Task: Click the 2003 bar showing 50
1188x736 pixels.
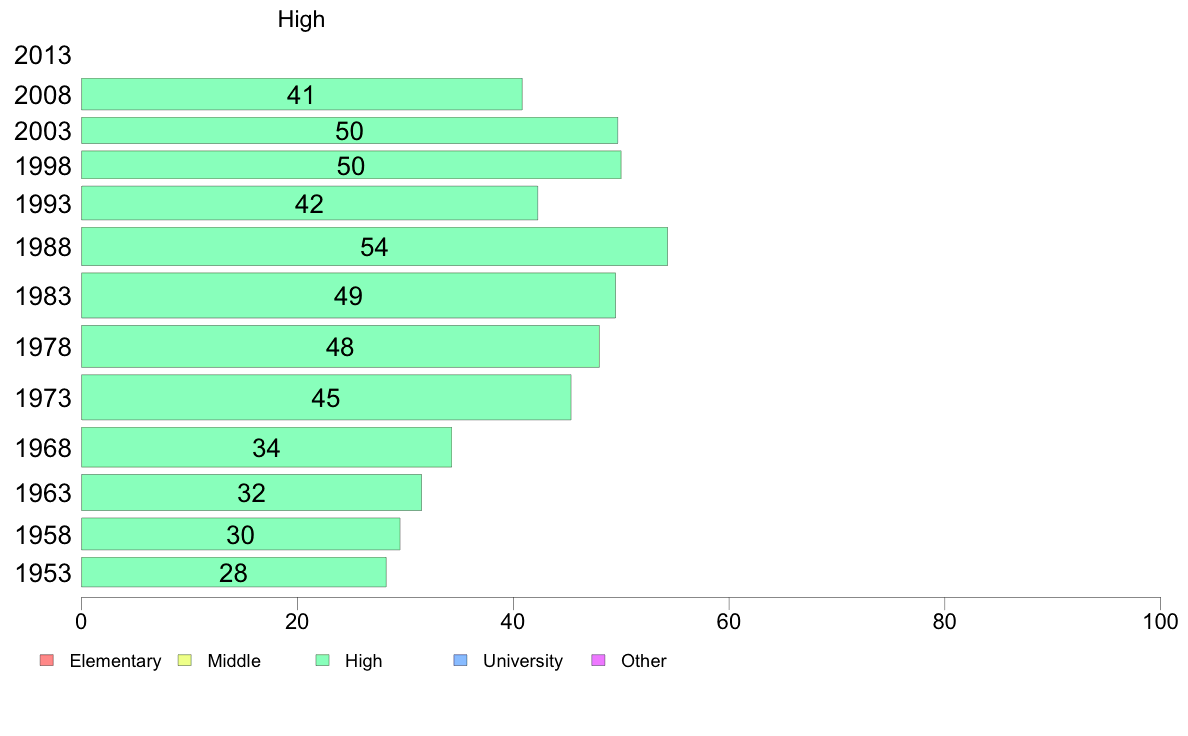Action: pos(349,130)
